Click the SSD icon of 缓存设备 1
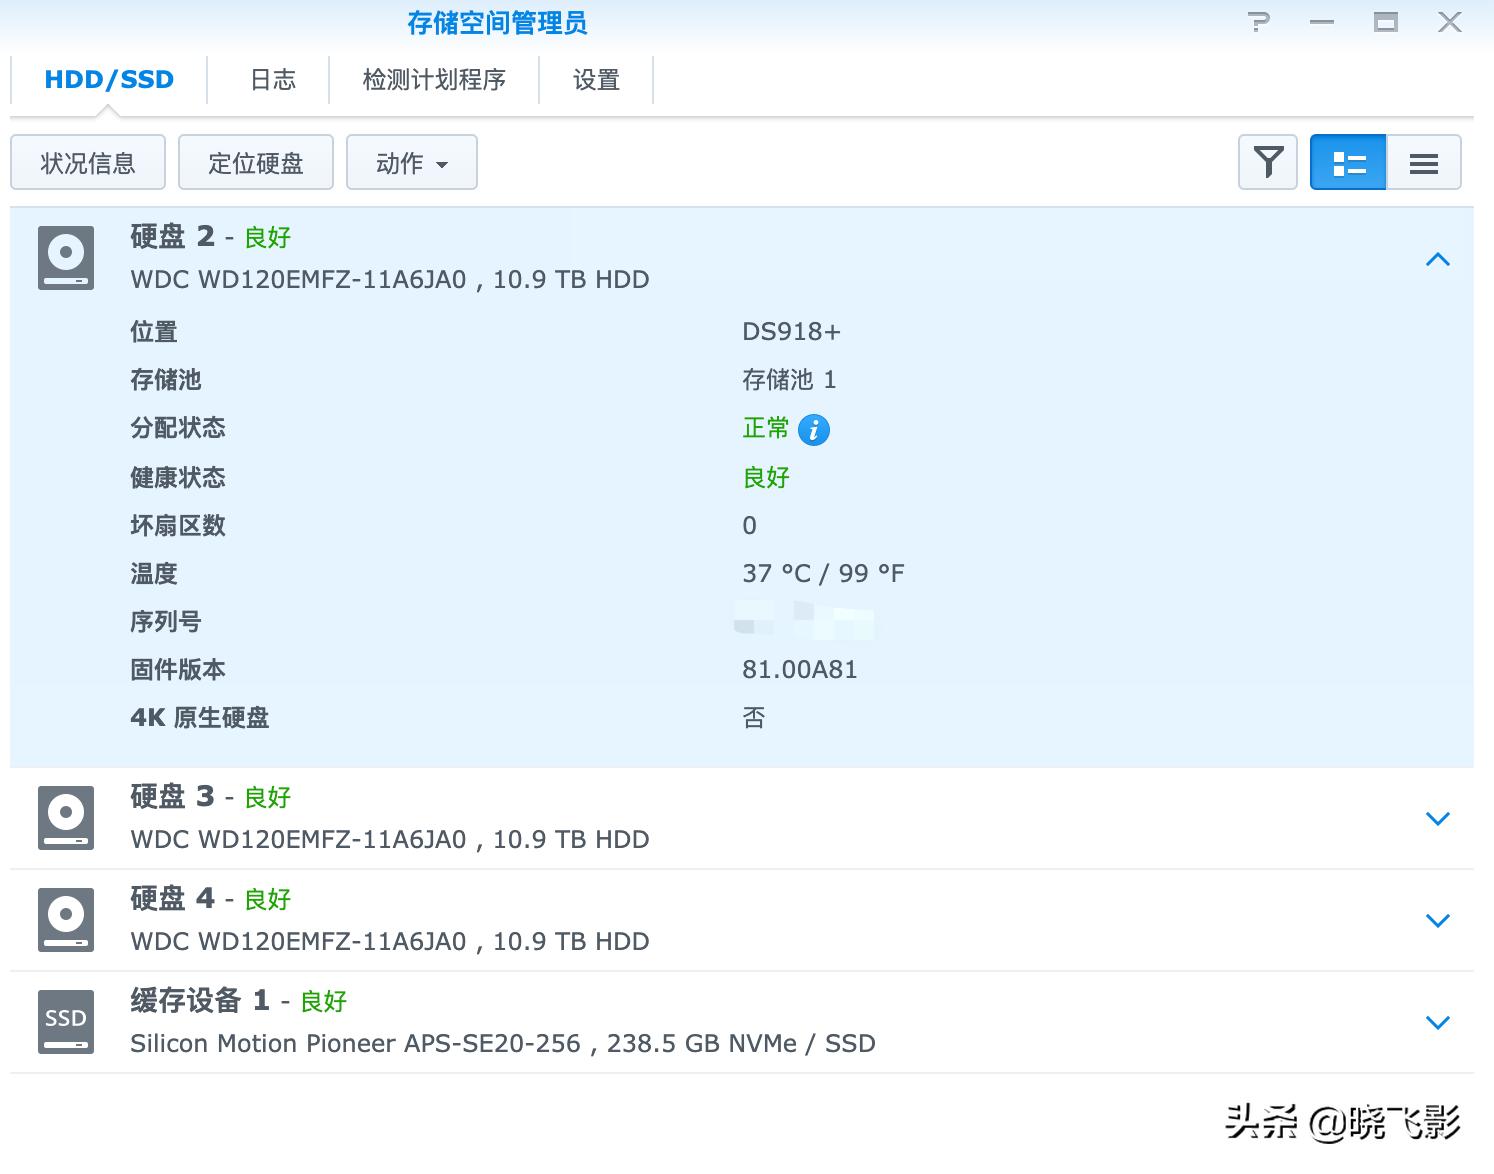The height and width of the screenshot is (1174, 1494). pos(65,1021)
